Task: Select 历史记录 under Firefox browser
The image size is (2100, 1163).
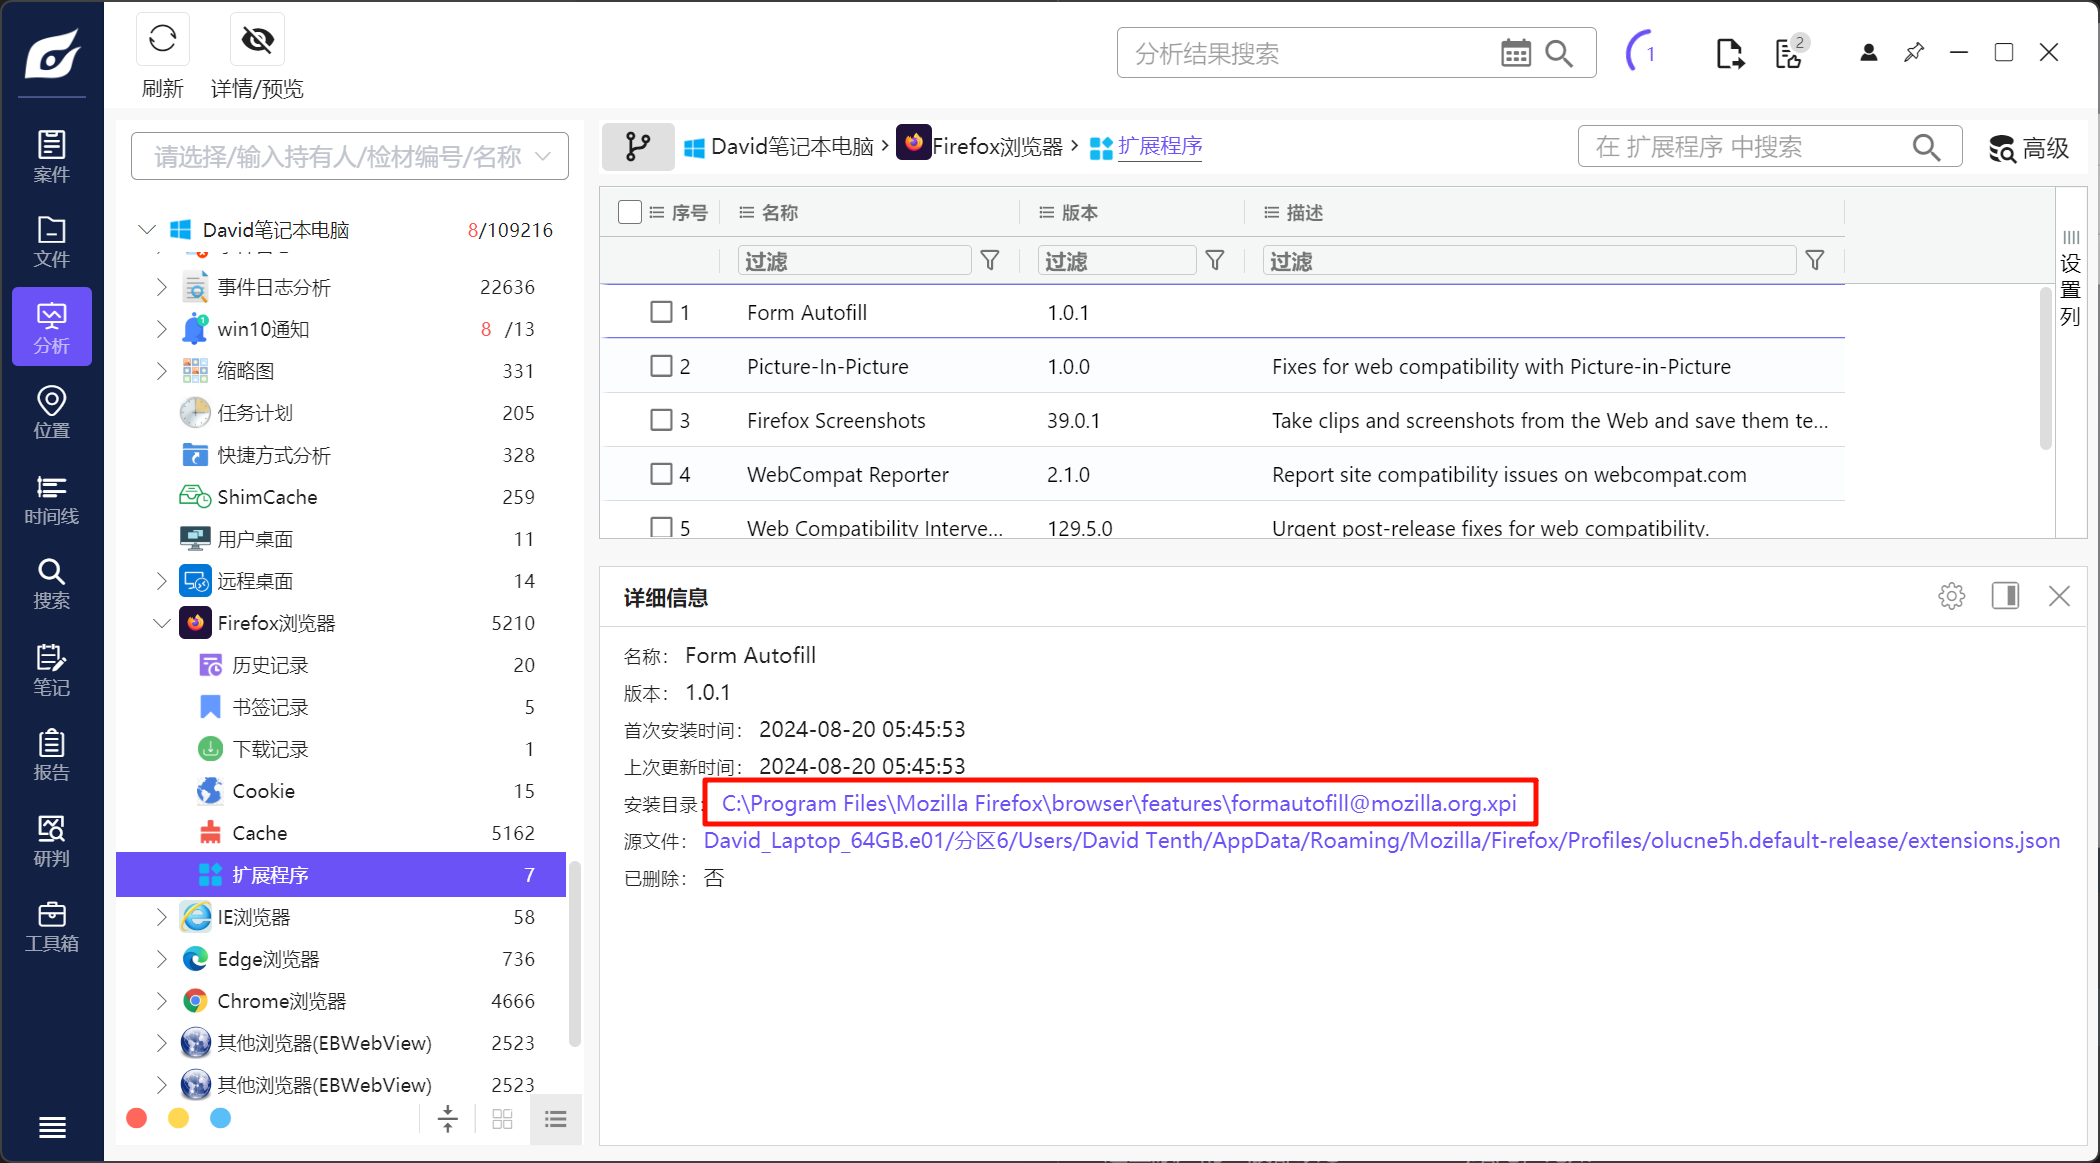Action: coord(270,665)
